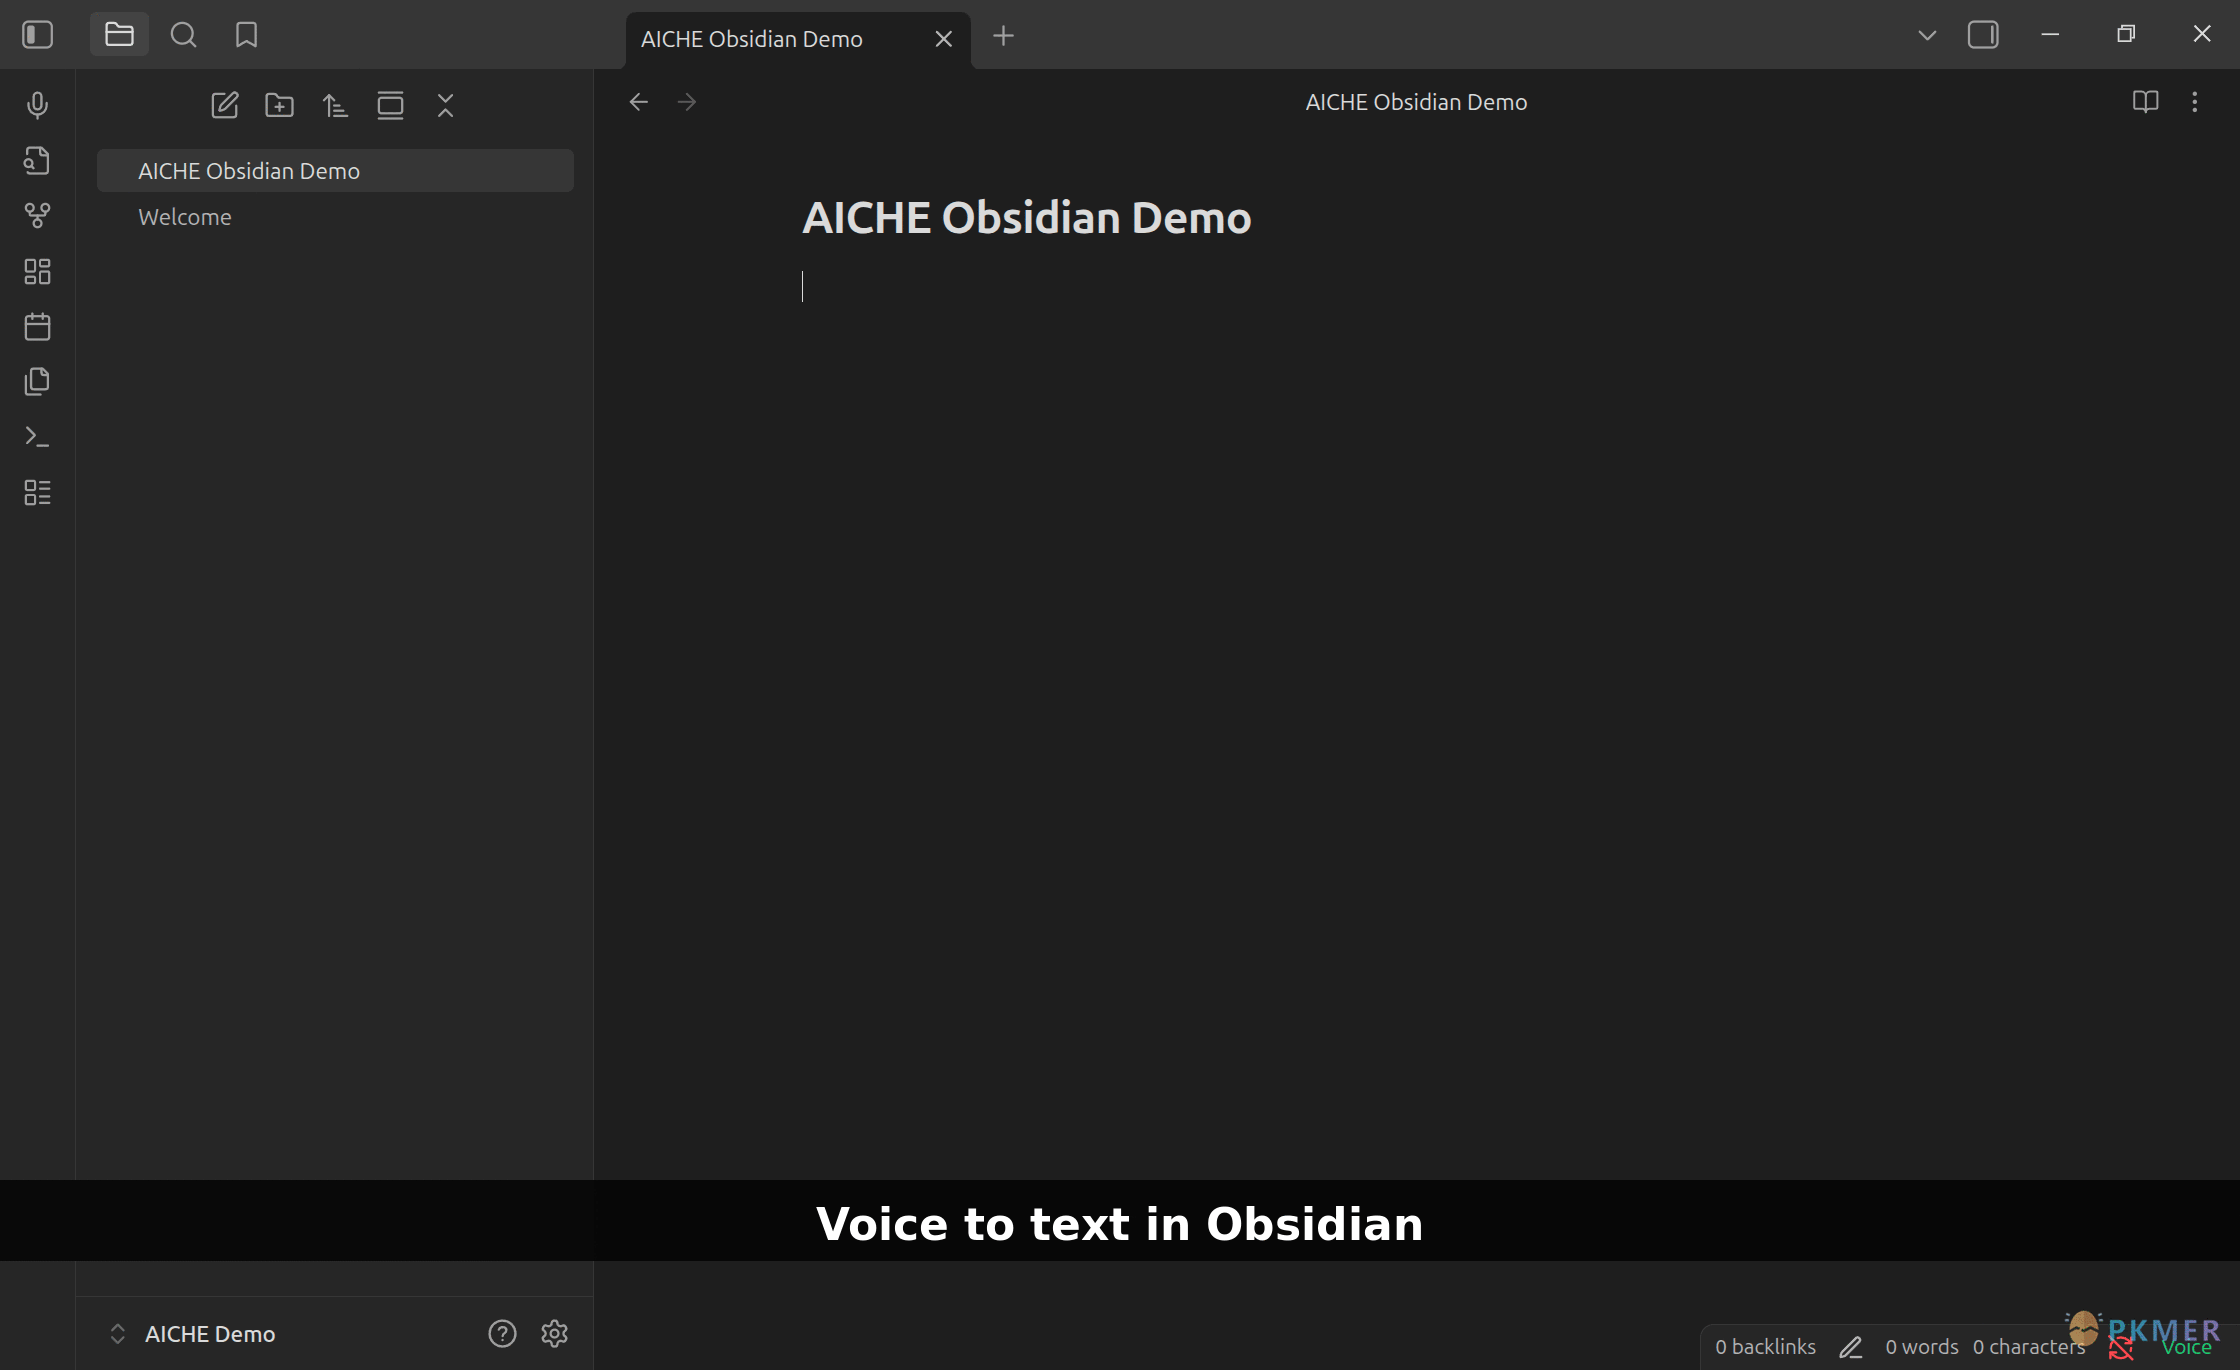Click 0 backlinks in status bar
The height and width of the screenshot is (1370, 2240).
1765,1347
